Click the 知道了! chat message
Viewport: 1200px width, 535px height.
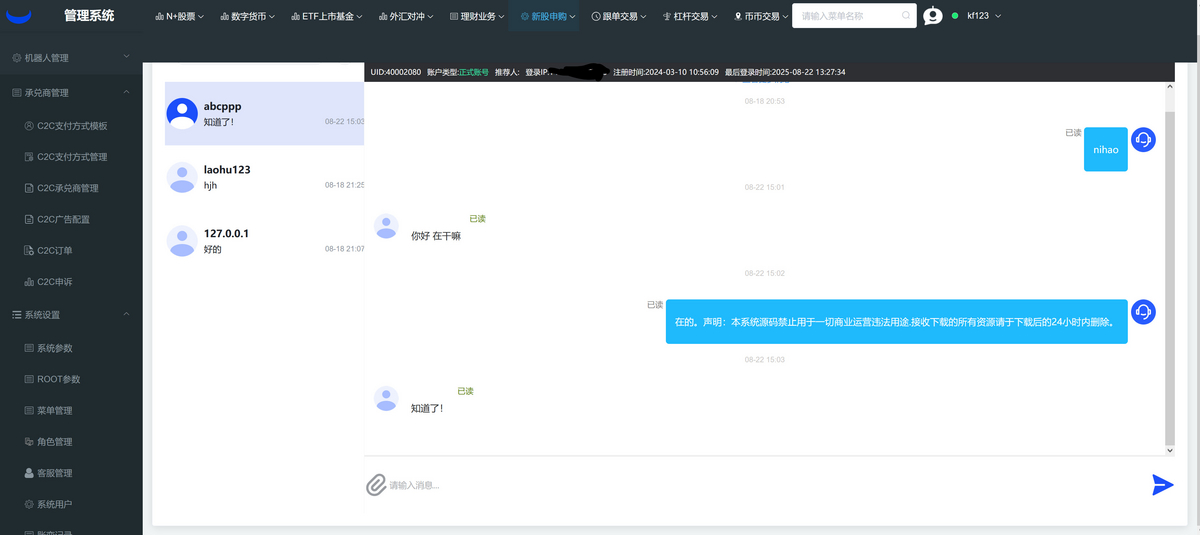click(426, 408)
